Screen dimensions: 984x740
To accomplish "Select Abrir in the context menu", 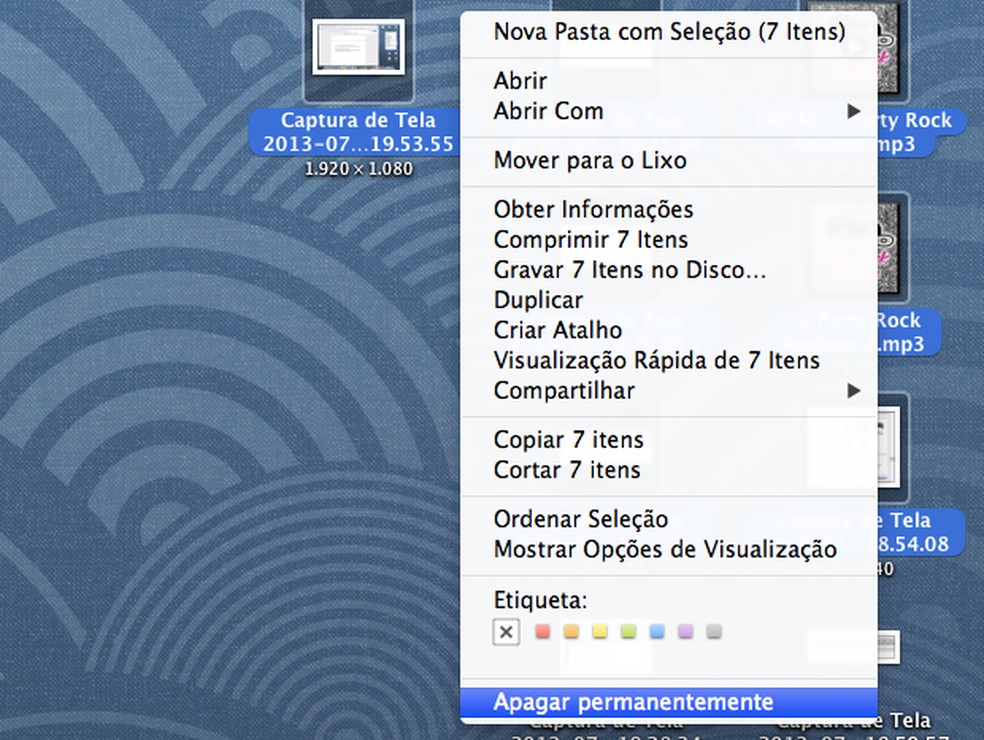I will [669, 80].
